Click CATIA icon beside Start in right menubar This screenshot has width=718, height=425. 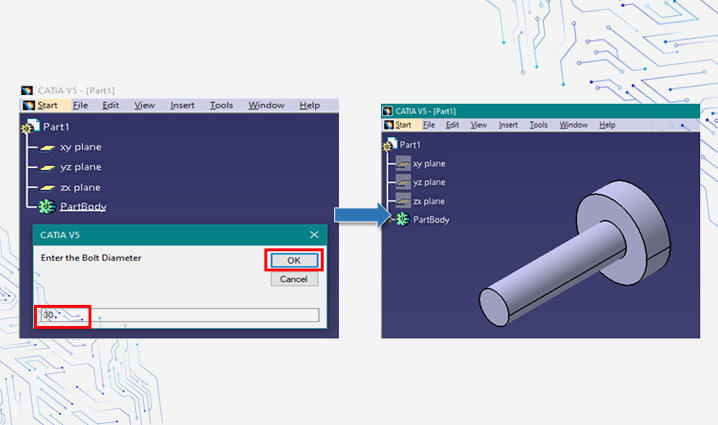[x=389, y=125]
